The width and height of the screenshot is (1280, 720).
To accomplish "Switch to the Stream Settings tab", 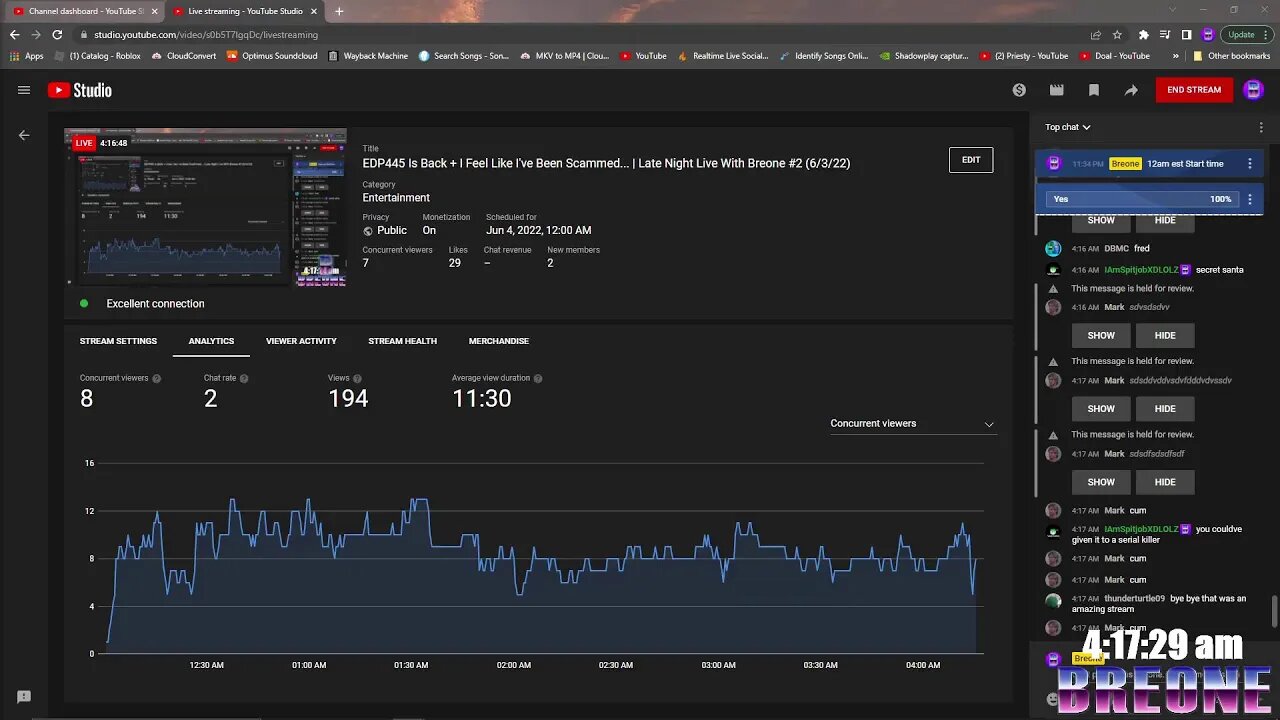I will (x=118, y=341).
